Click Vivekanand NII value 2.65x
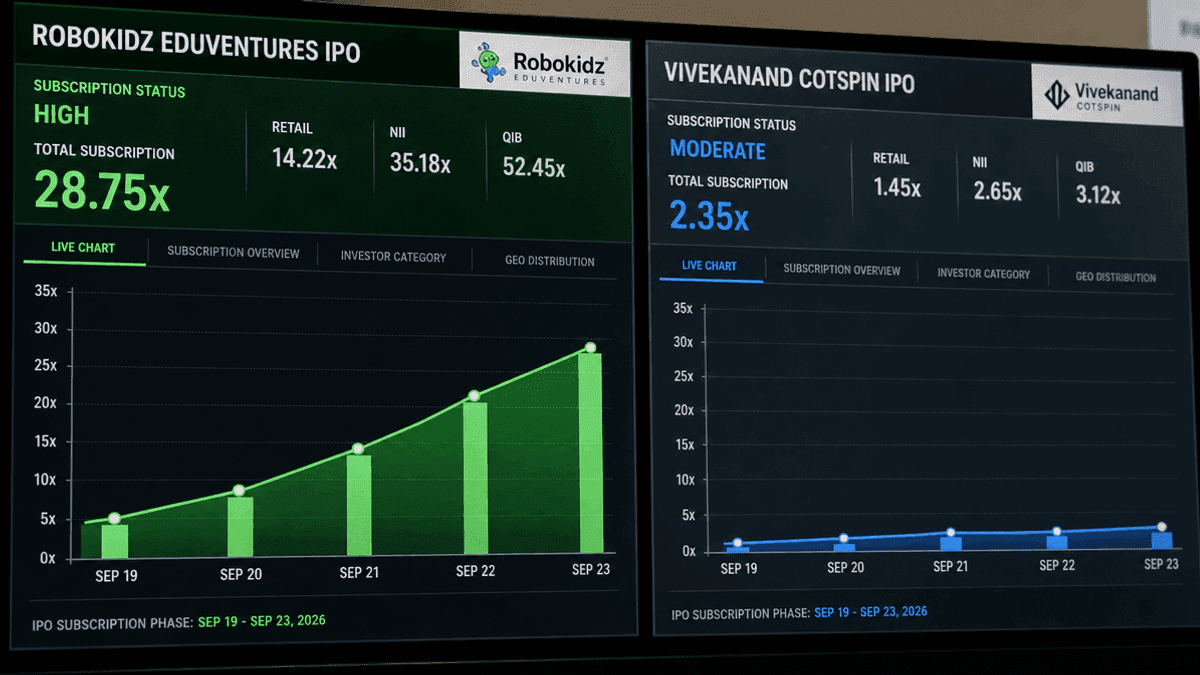The image size is (1200, 675). click(x=998, y=191)
